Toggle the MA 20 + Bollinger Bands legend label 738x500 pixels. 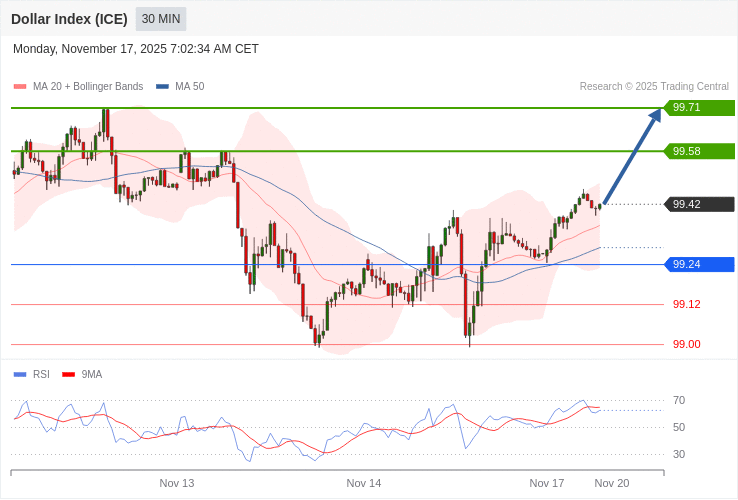coord(88,87)
